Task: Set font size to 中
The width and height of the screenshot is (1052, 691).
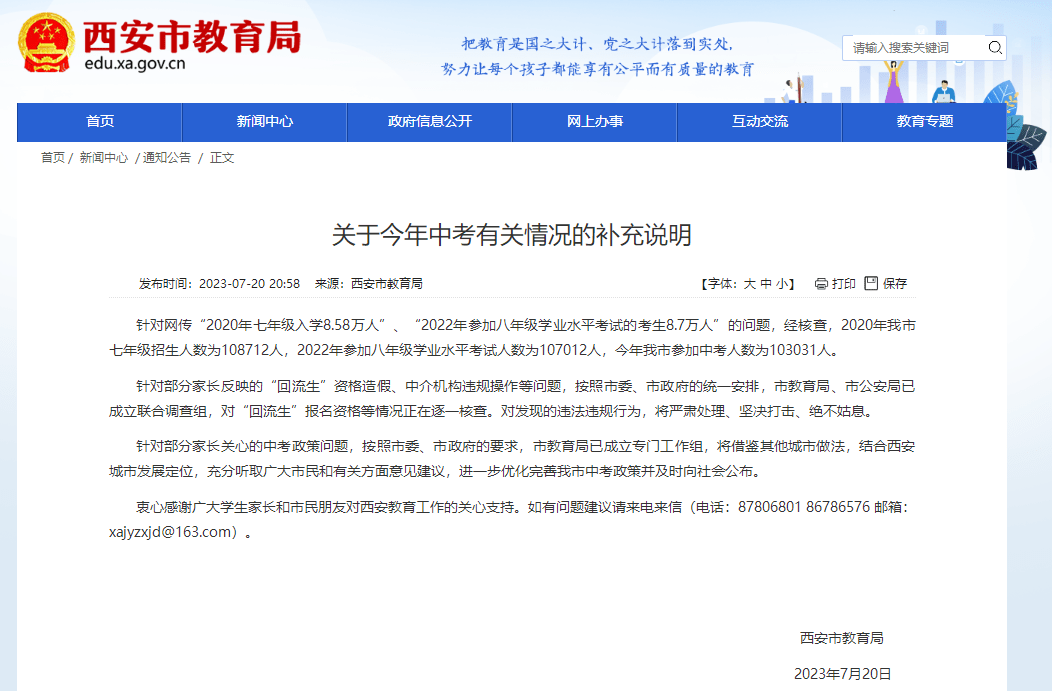Action: pyautogui.click(x=766, y=284)
